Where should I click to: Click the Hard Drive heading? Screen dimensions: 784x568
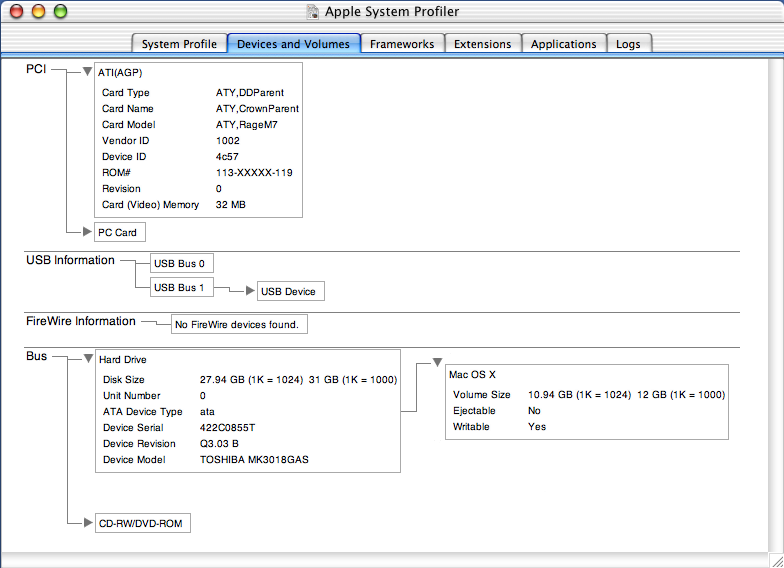click(x=122, y=360)
